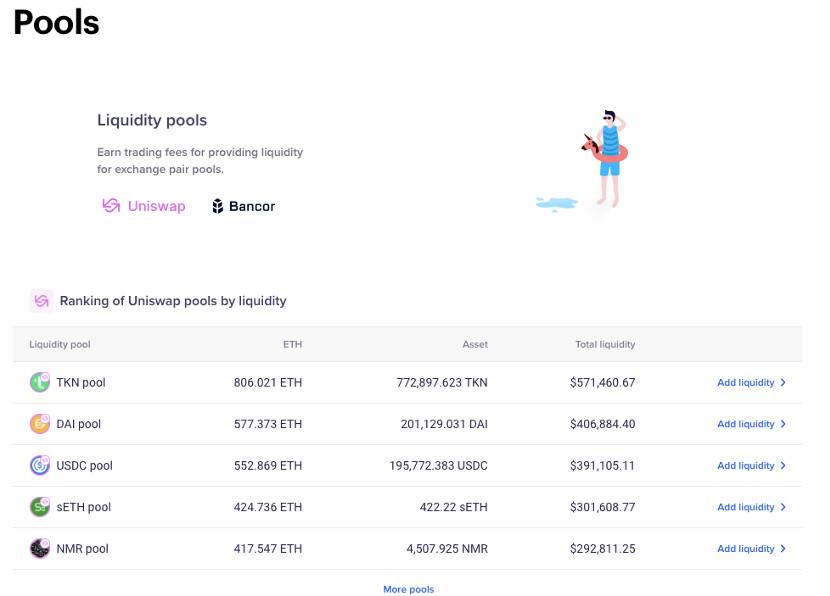Add liquidity to the sETH pool
The height and width of the screenshot is (596, 830).
(745, 507)
